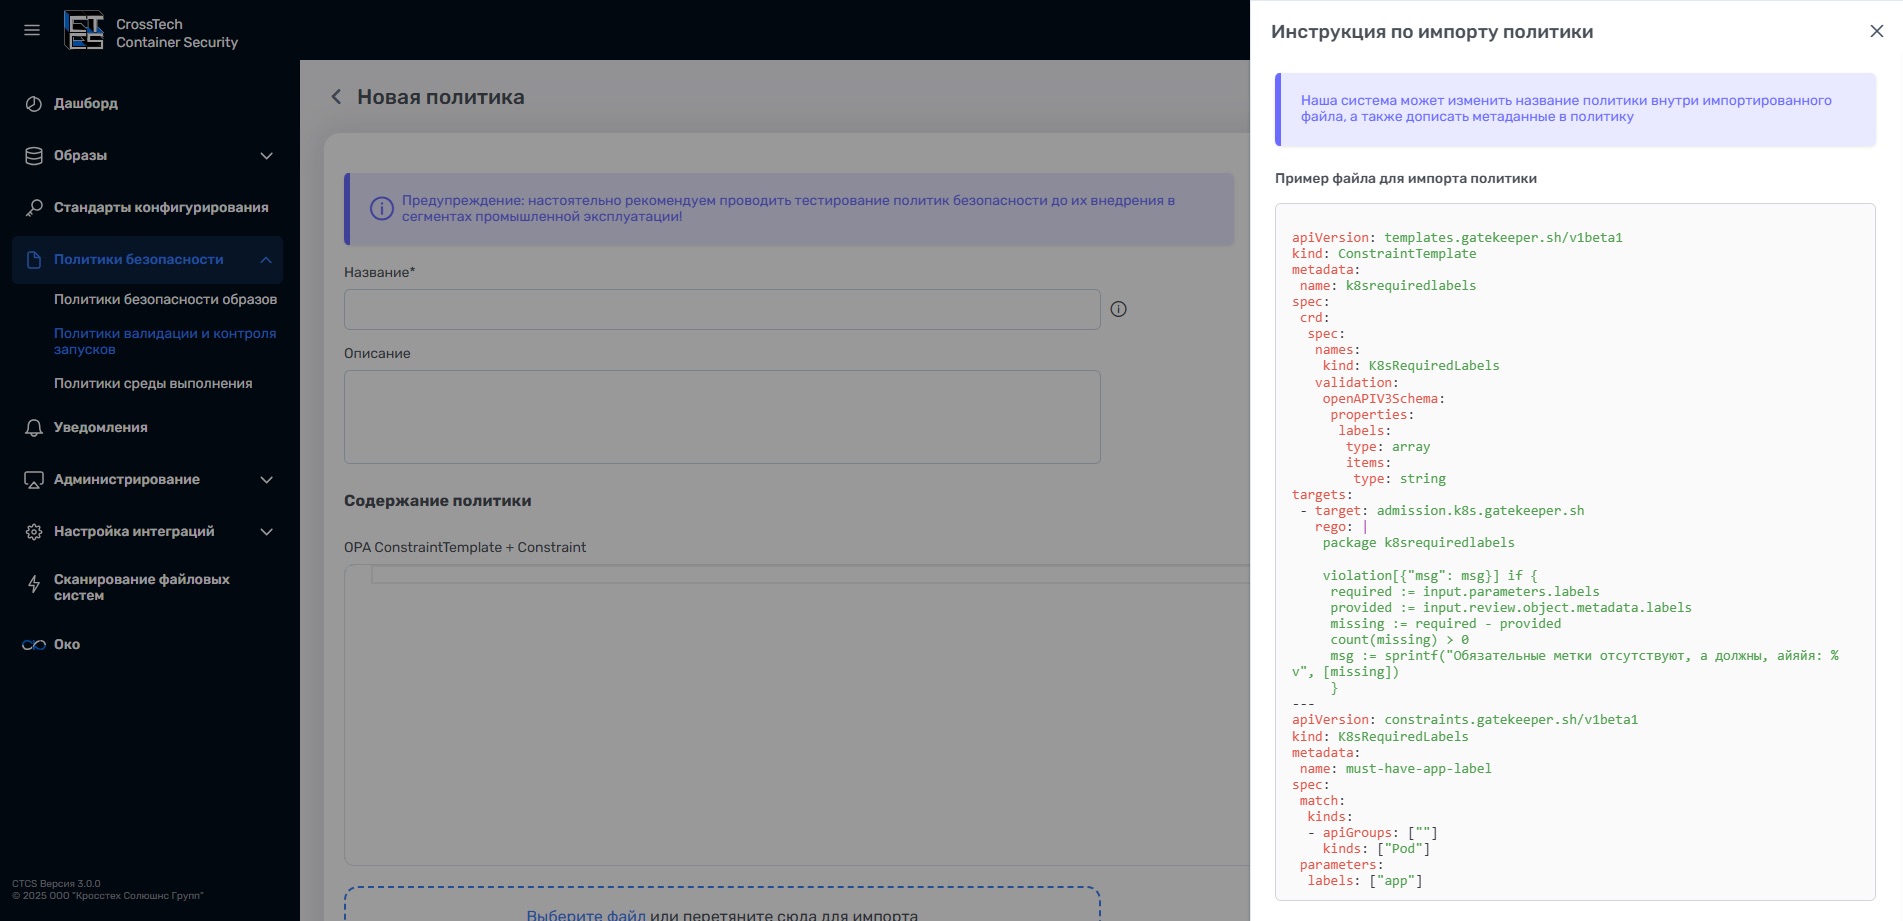Click into the Название text field
This screenshot has height=921, width=1903.
[x=722, y=310]
